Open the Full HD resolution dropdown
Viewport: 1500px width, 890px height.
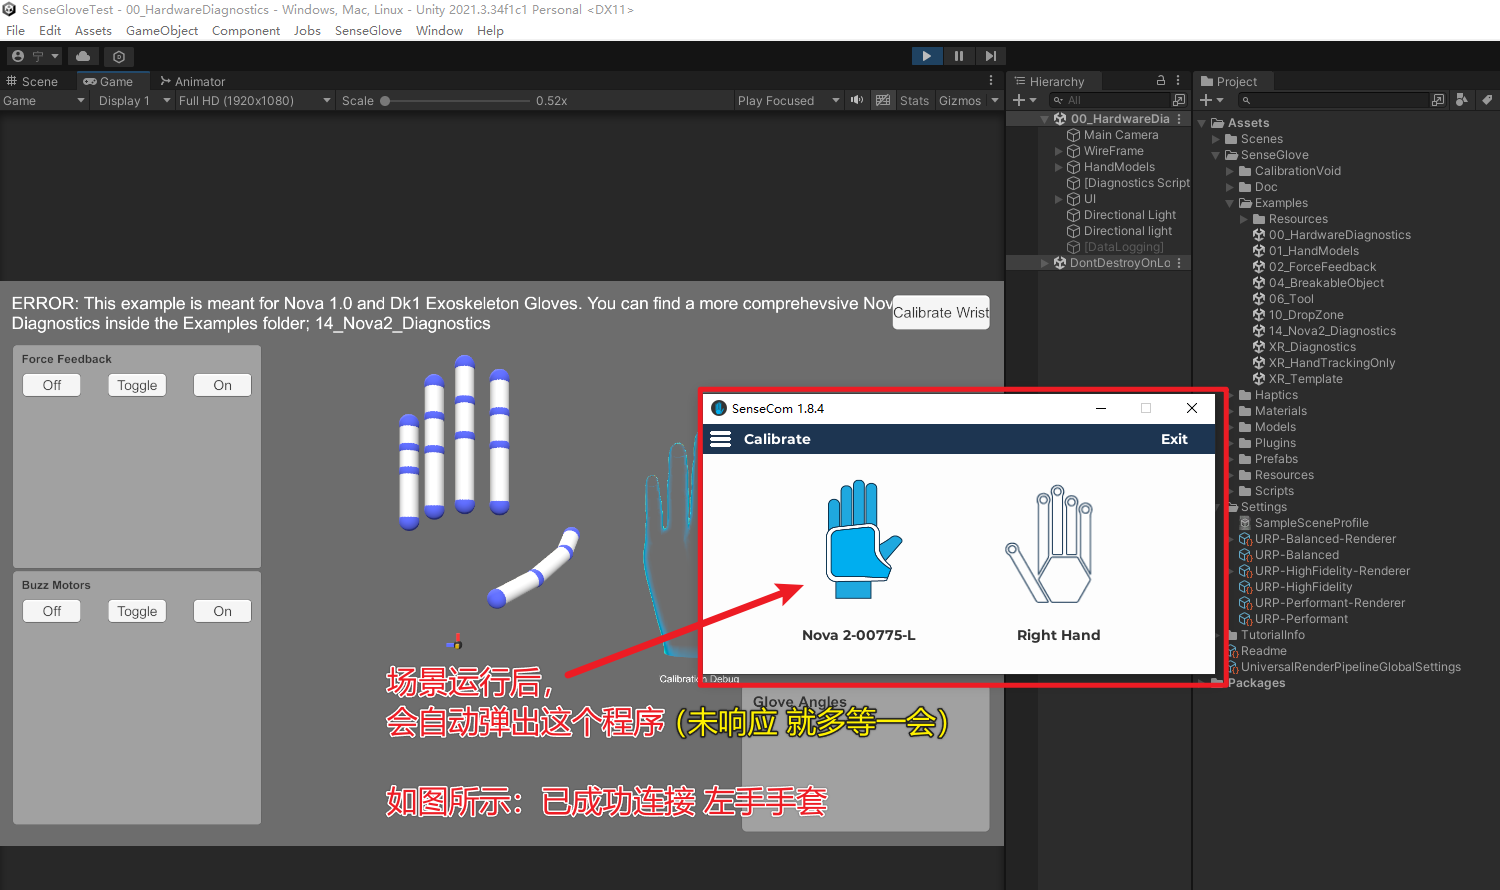(x=254, y=100)
